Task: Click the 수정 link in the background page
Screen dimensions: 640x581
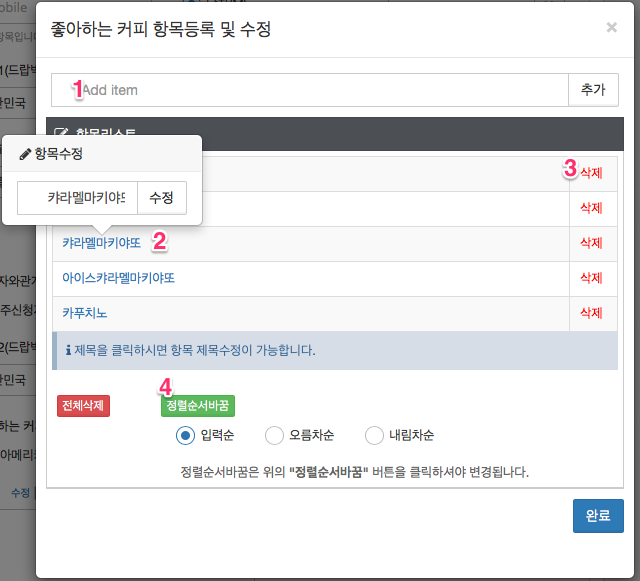Action: pyautogui.click(x=20, y=493)
